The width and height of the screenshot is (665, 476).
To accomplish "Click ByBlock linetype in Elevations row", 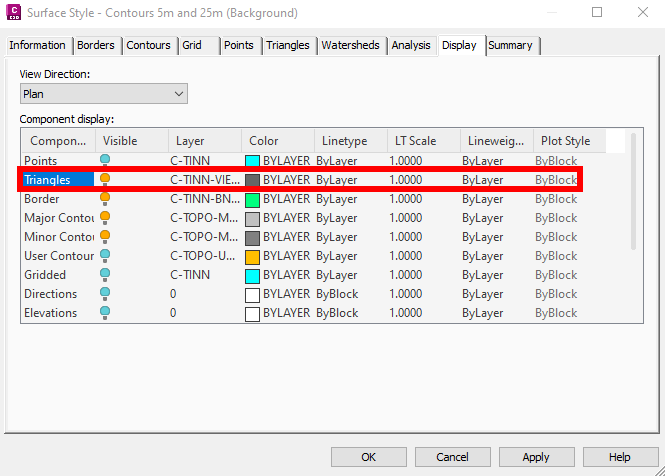I will (x=337, y=313).
